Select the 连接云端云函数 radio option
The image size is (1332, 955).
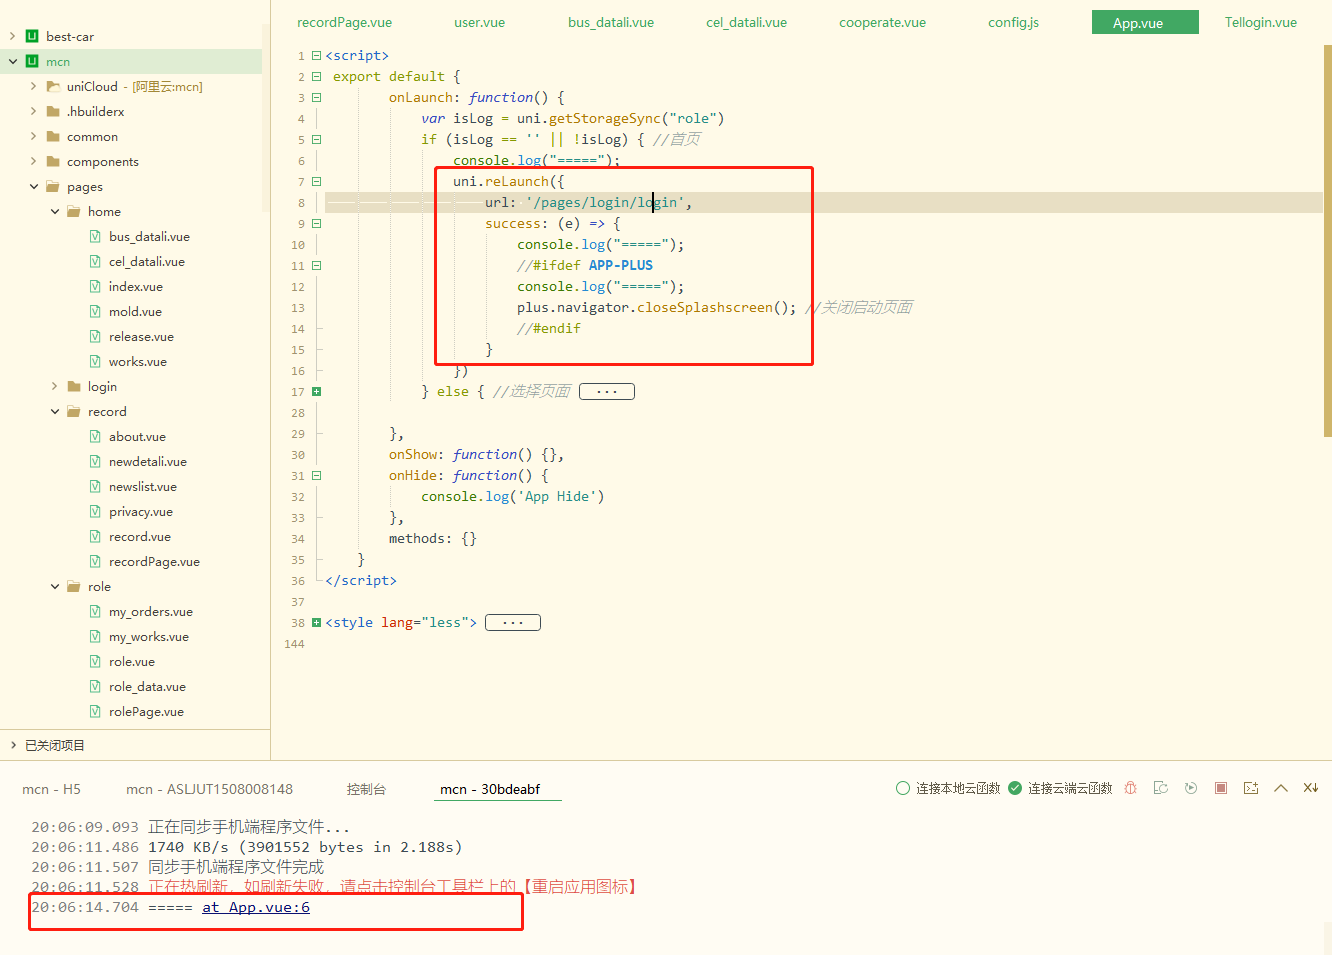tap(1015, 788)
